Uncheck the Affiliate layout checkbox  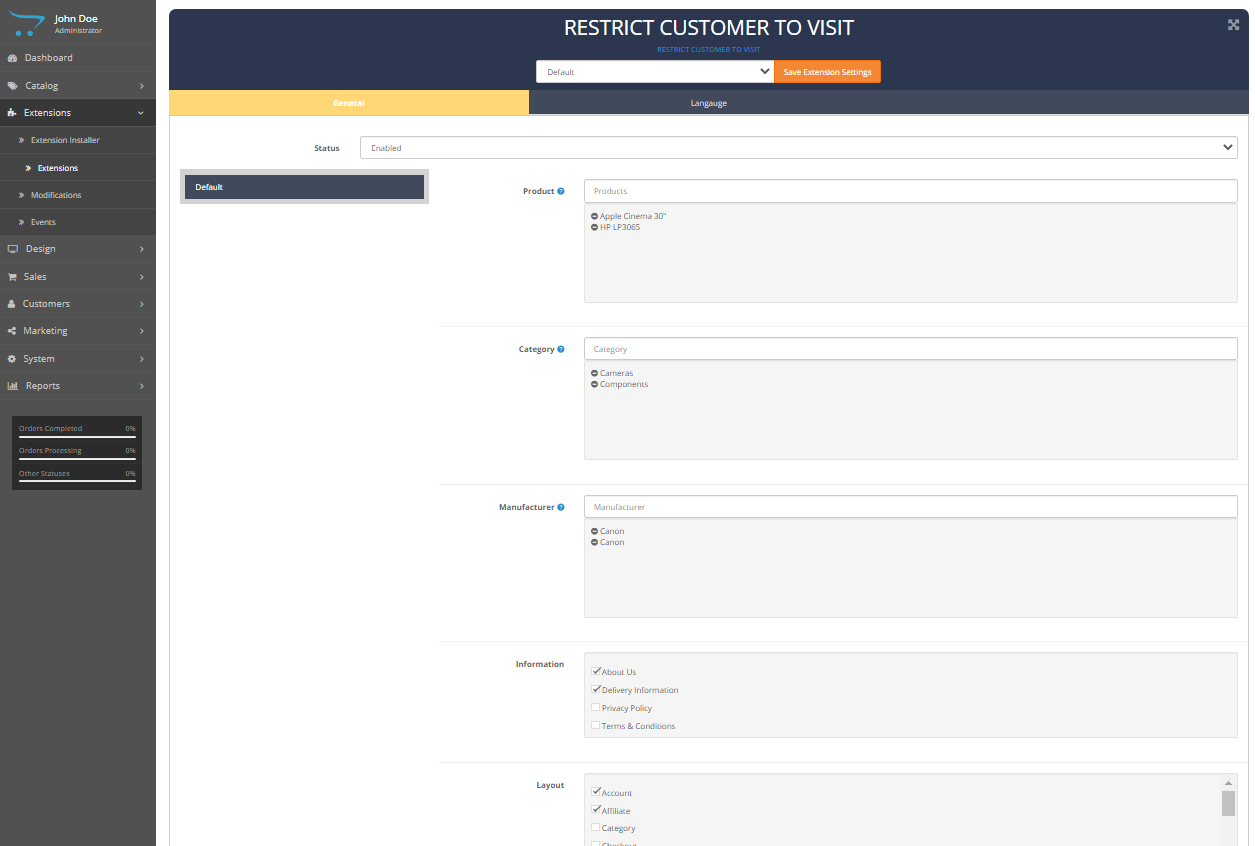596,810
